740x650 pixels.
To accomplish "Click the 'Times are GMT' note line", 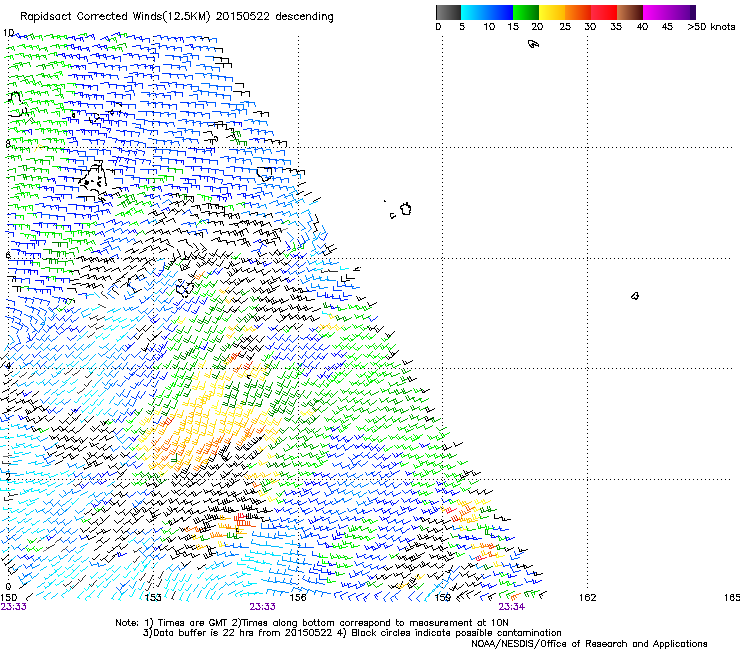I will click(x=312, y=623).
